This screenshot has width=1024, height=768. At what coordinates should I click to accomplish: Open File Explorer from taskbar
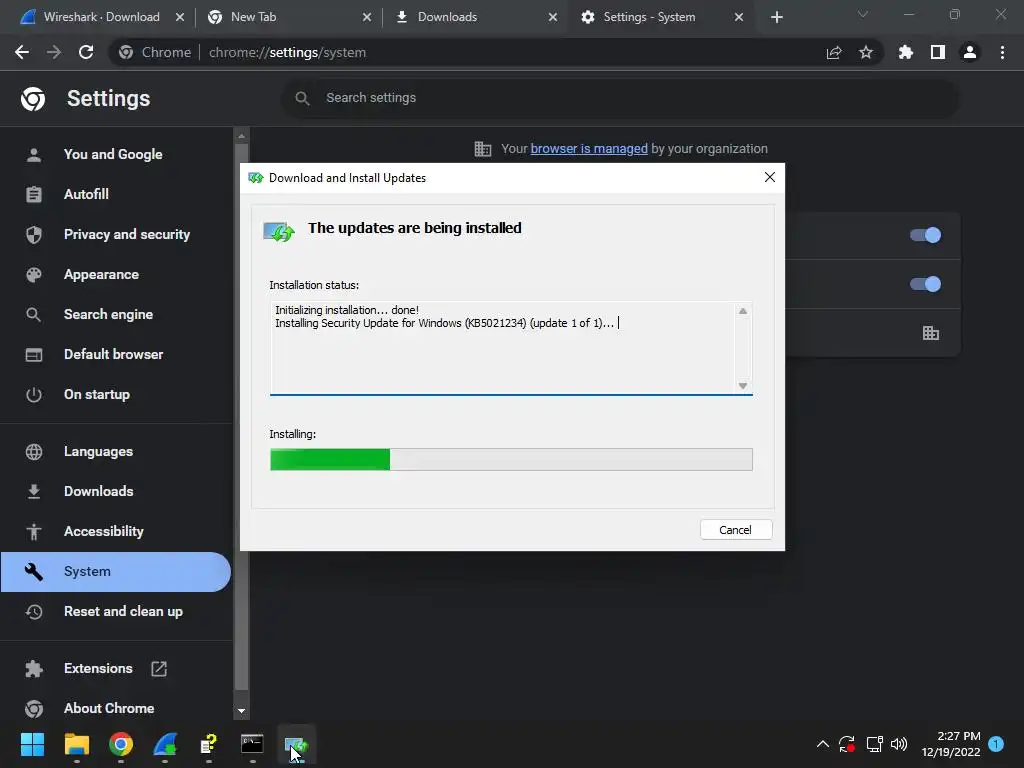(76, 744)
